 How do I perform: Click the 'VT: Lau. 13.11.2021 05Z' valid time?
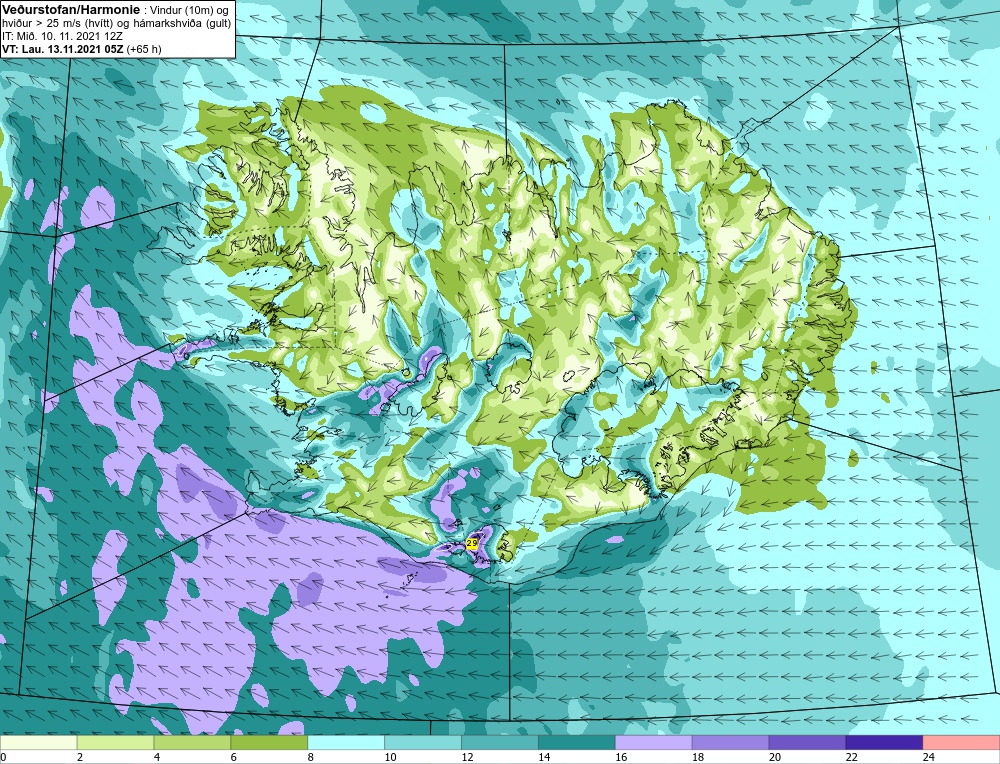coord(62,49)
